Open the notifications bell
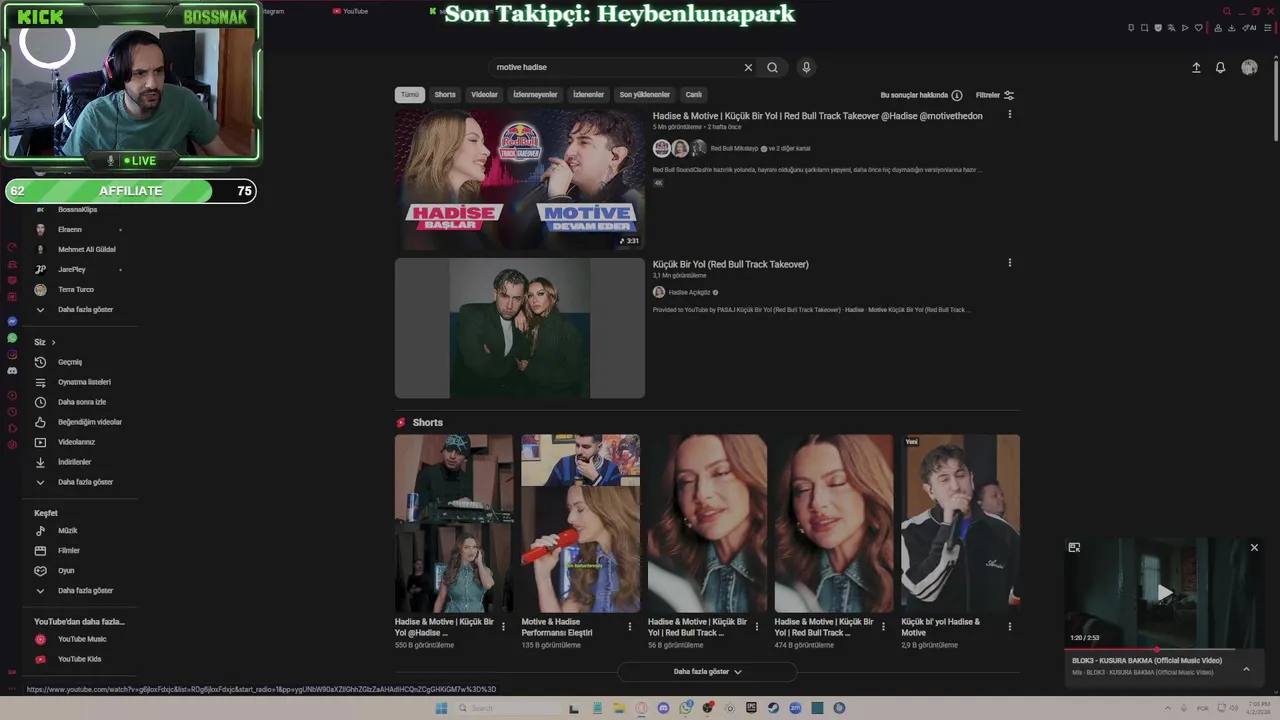The image size is (1280, 720). [x=1220, y=67]
